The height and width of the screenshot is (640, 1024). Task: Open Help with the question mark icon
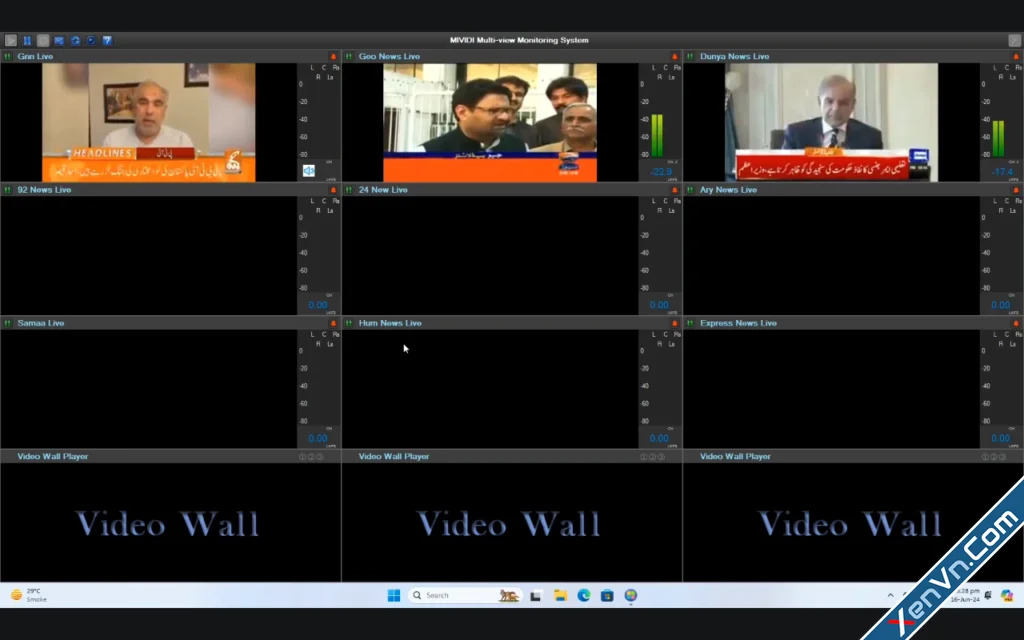pos(107,40)
